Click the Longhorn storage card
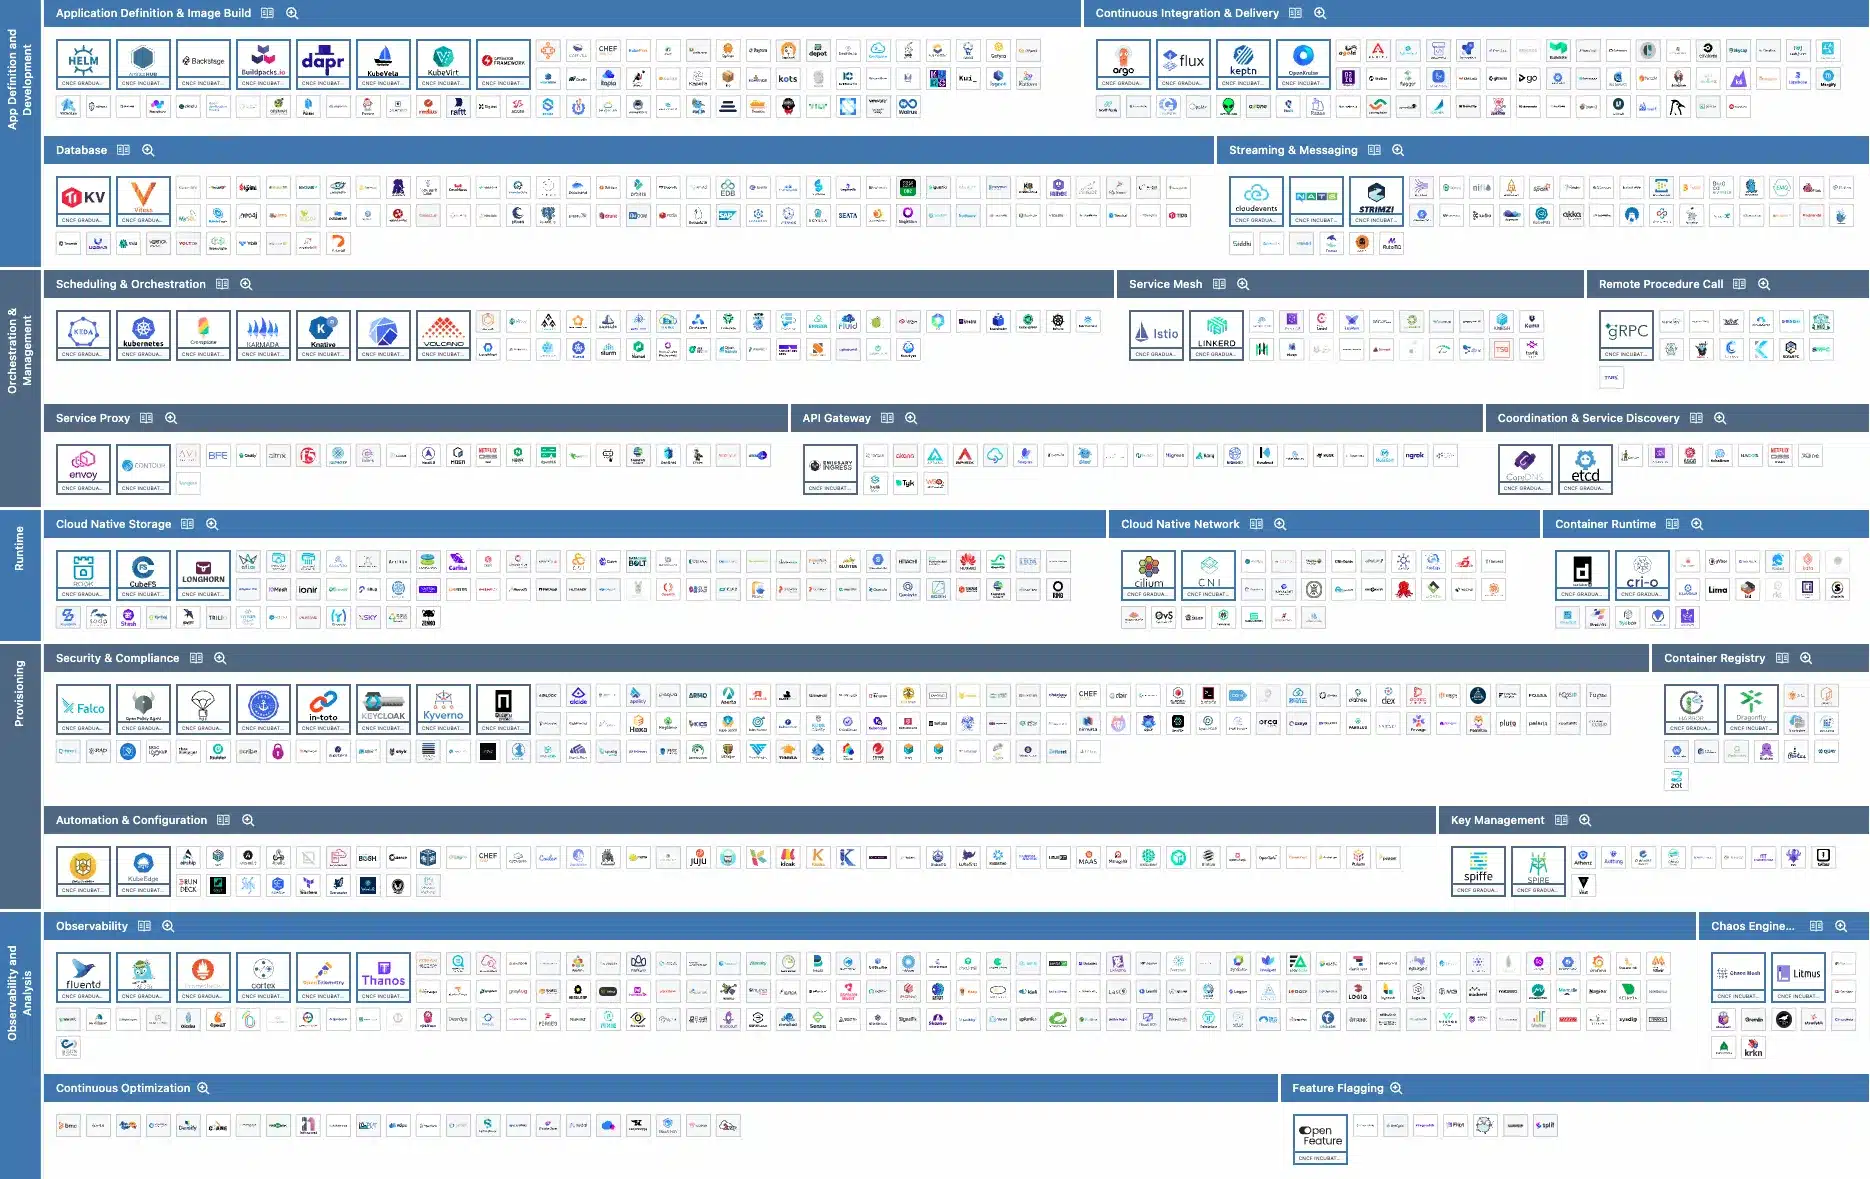Viewport: 1870px width, 1179px height. click(x=203, y=575)
